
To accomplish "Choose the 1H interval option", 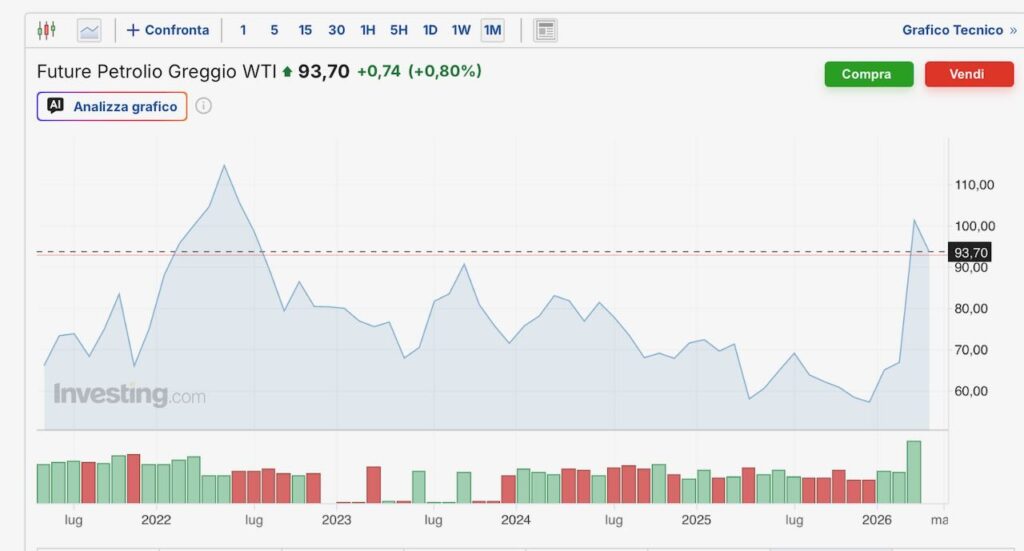I will [368, 30].
